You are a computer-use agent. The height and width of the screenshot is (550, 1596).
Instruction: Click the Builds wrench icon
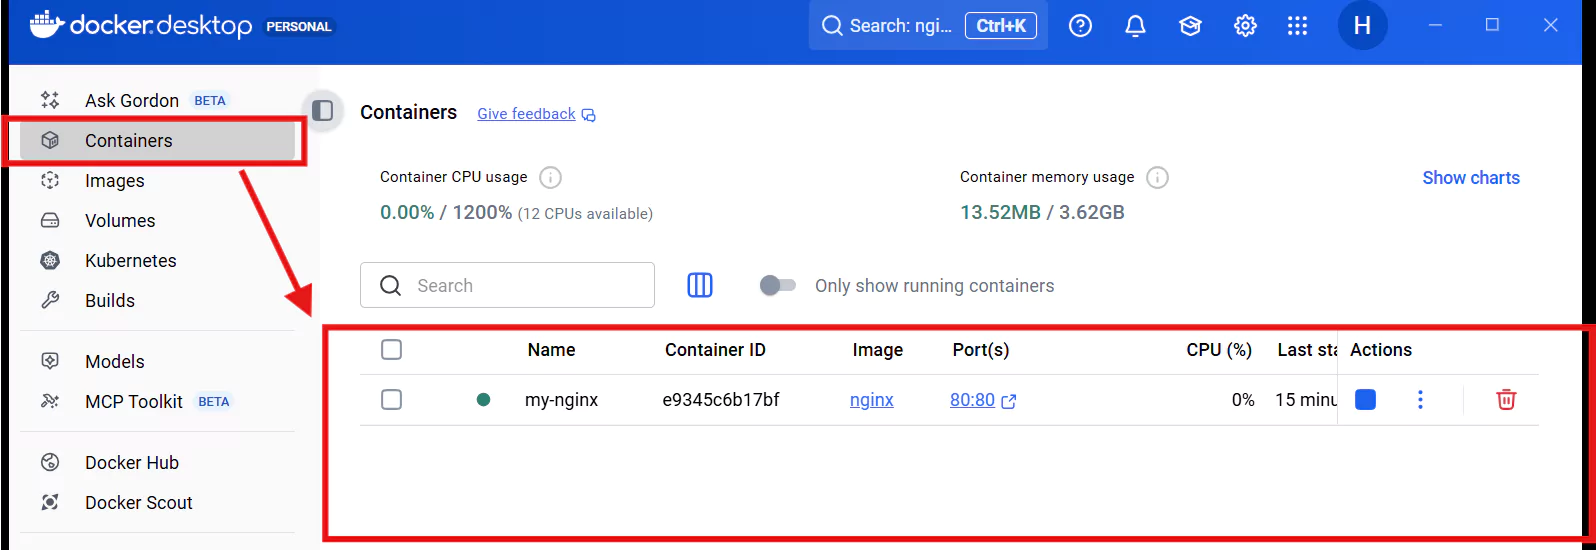[x=50, y=301]
